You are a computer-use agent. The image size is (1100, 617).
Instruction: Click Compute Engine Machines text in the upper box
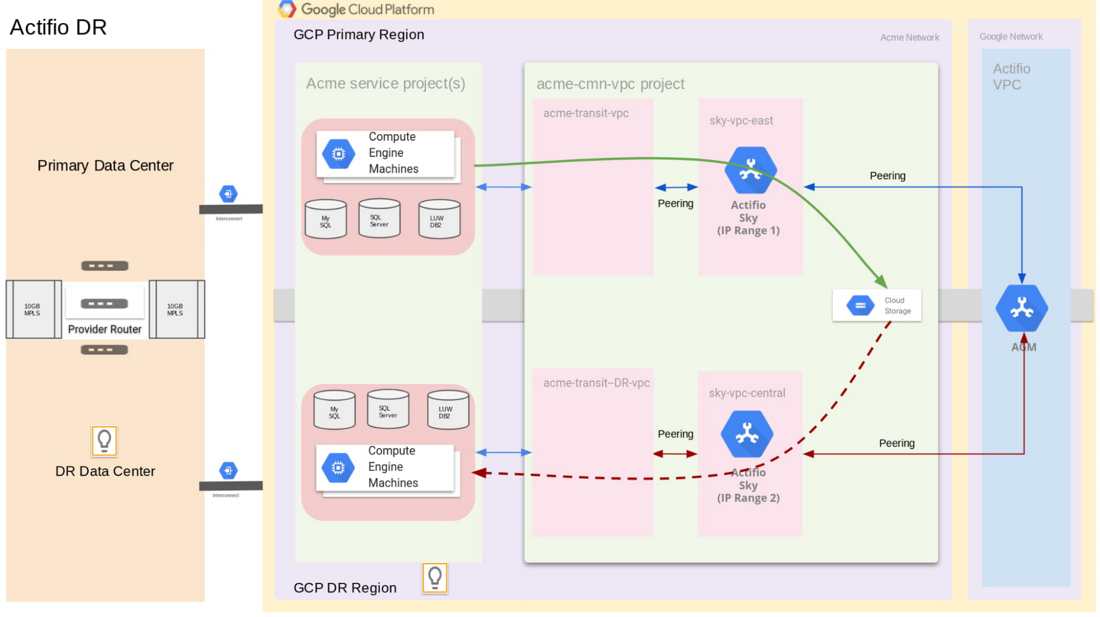[393, 153]
